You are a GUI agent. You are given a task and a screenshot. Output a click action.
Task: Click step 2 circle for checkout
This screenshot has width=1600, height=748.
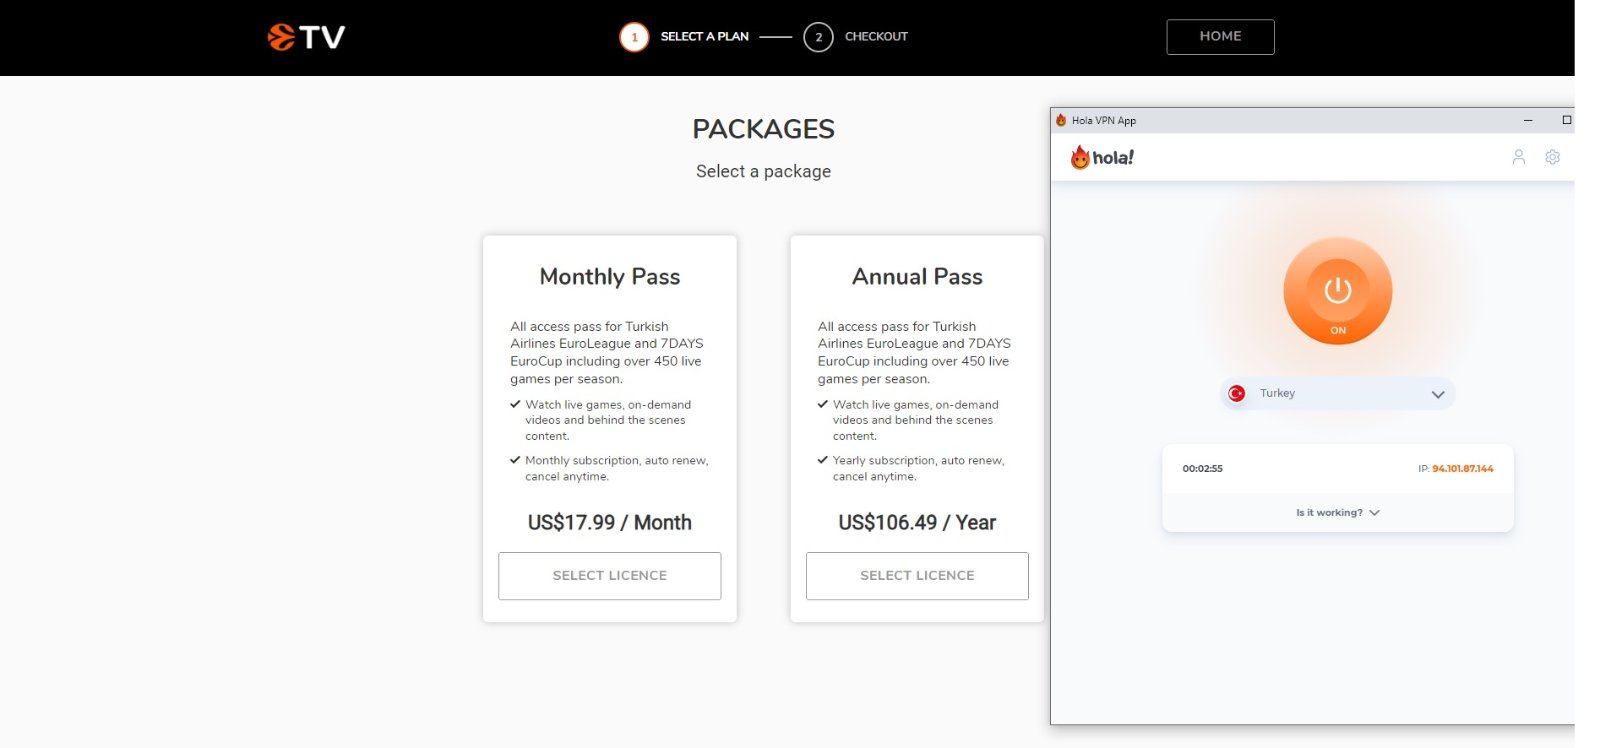(818, 37)
